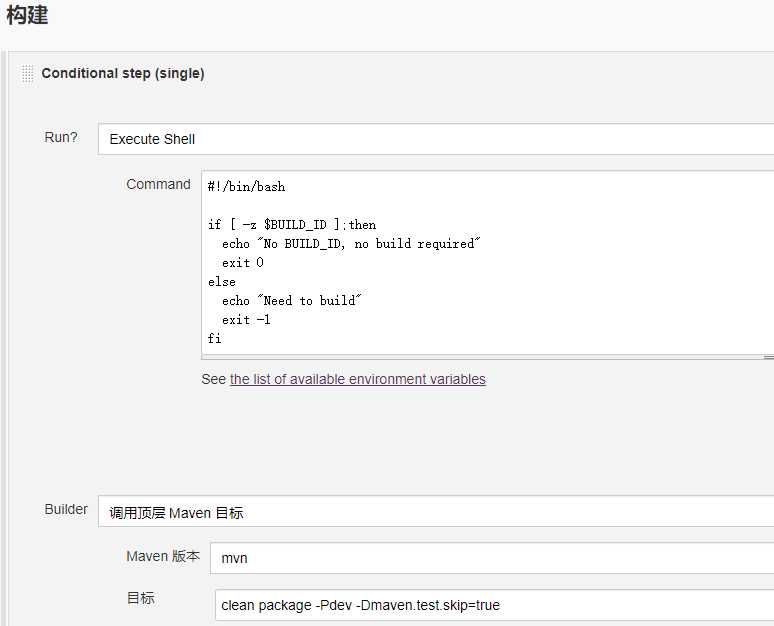Click the "else" line in script
This screenshot has height=626, width=774.
coord(222,282)
